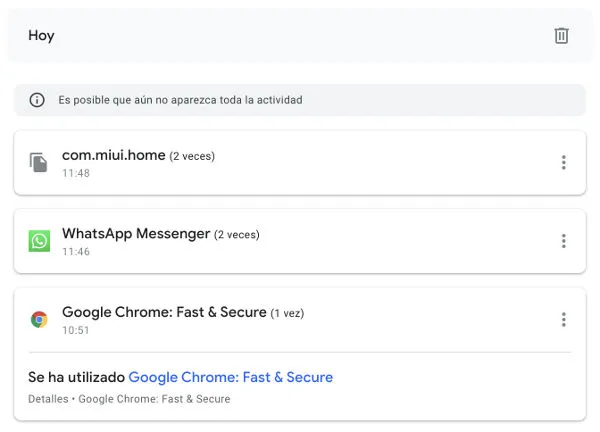The image size is (600, 432).
Task: Click the WhatsApp Messenger app icon
Action: (x=39, y=241)
